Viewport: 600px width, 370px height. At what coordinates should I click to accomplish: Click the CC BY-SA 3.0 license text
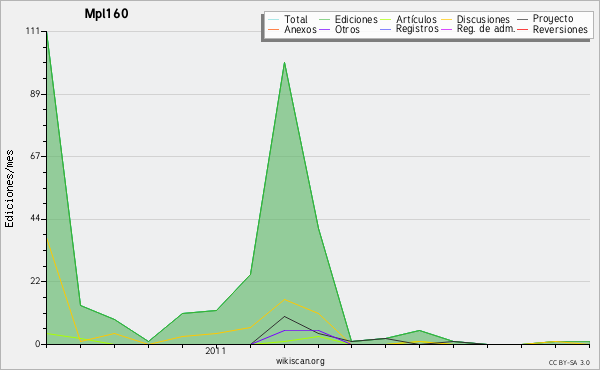click(569, 362)
